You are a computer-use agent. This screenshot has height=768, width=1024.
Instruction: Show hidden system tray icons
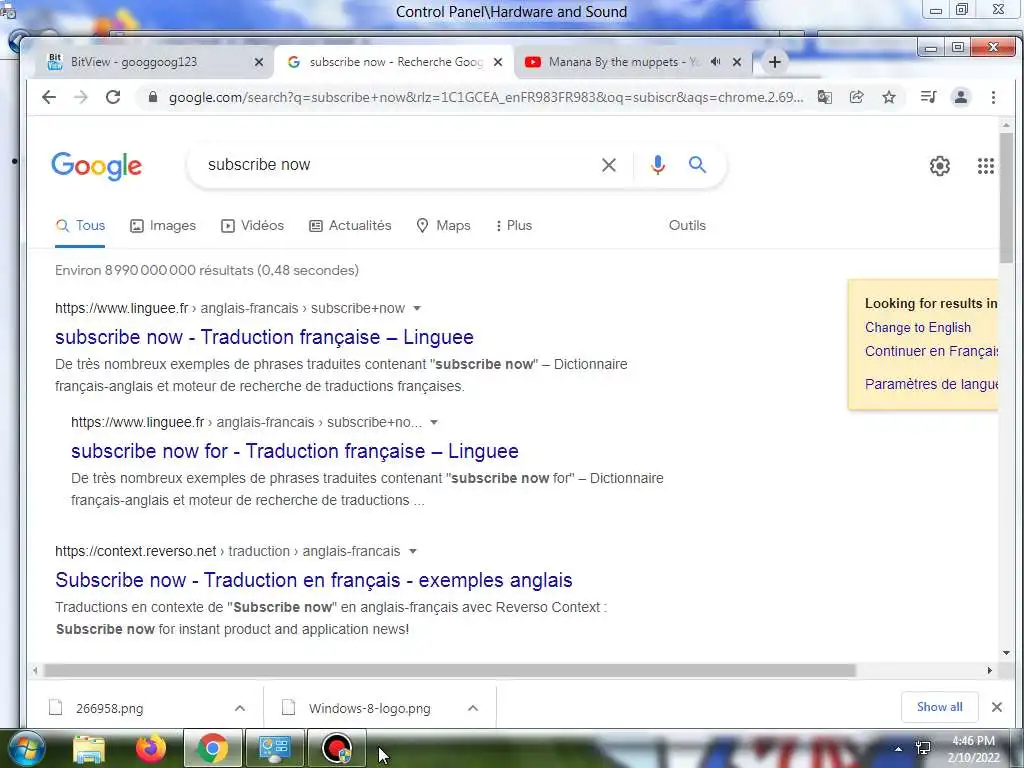pos(899,749)
